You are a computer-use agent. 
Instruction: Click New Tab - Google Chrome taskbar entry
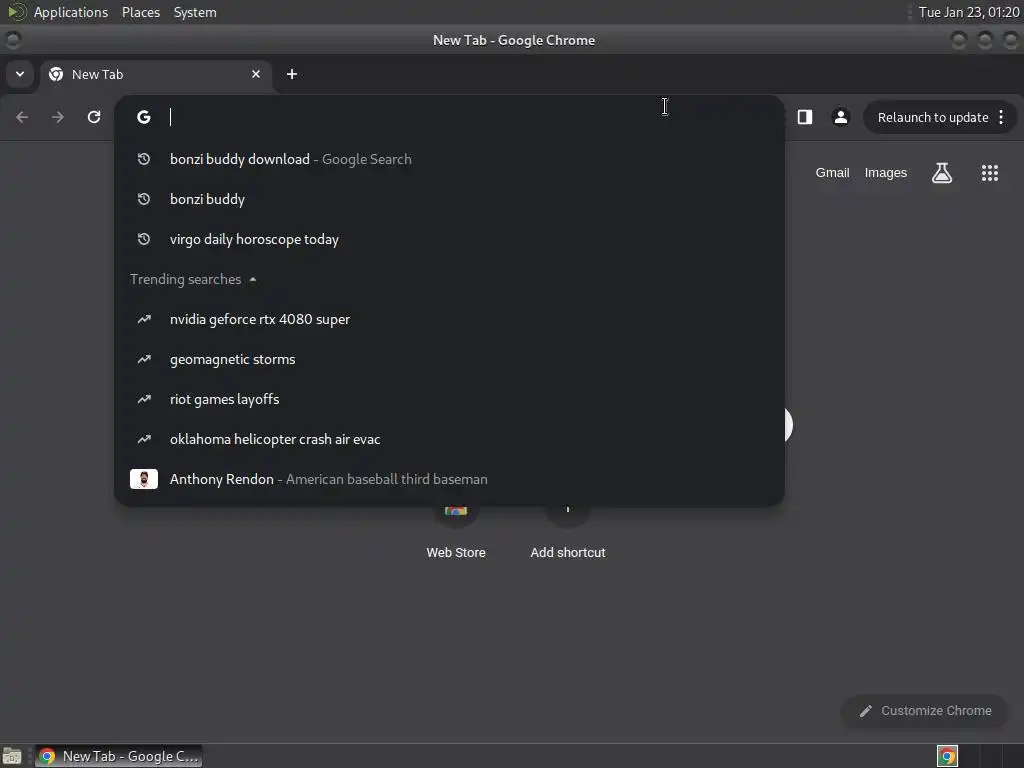(x=119, y=756)
